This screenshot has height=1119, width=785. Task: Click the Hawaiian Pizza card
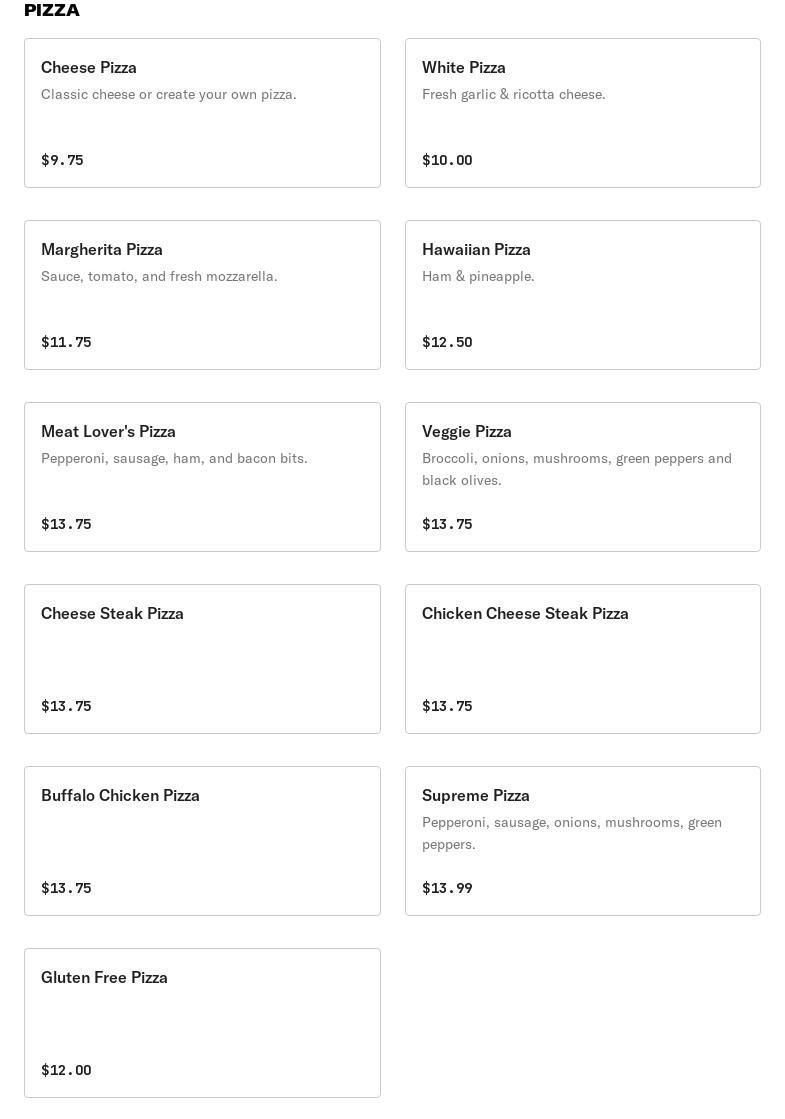point(582,295)
